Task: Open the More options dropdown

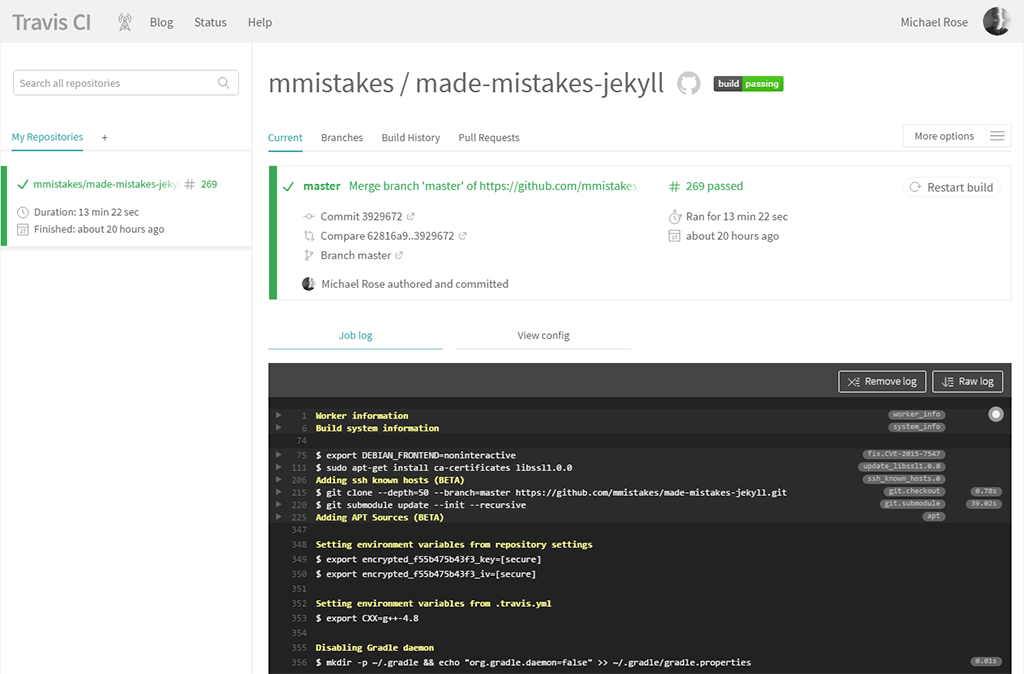Action: 946,136
